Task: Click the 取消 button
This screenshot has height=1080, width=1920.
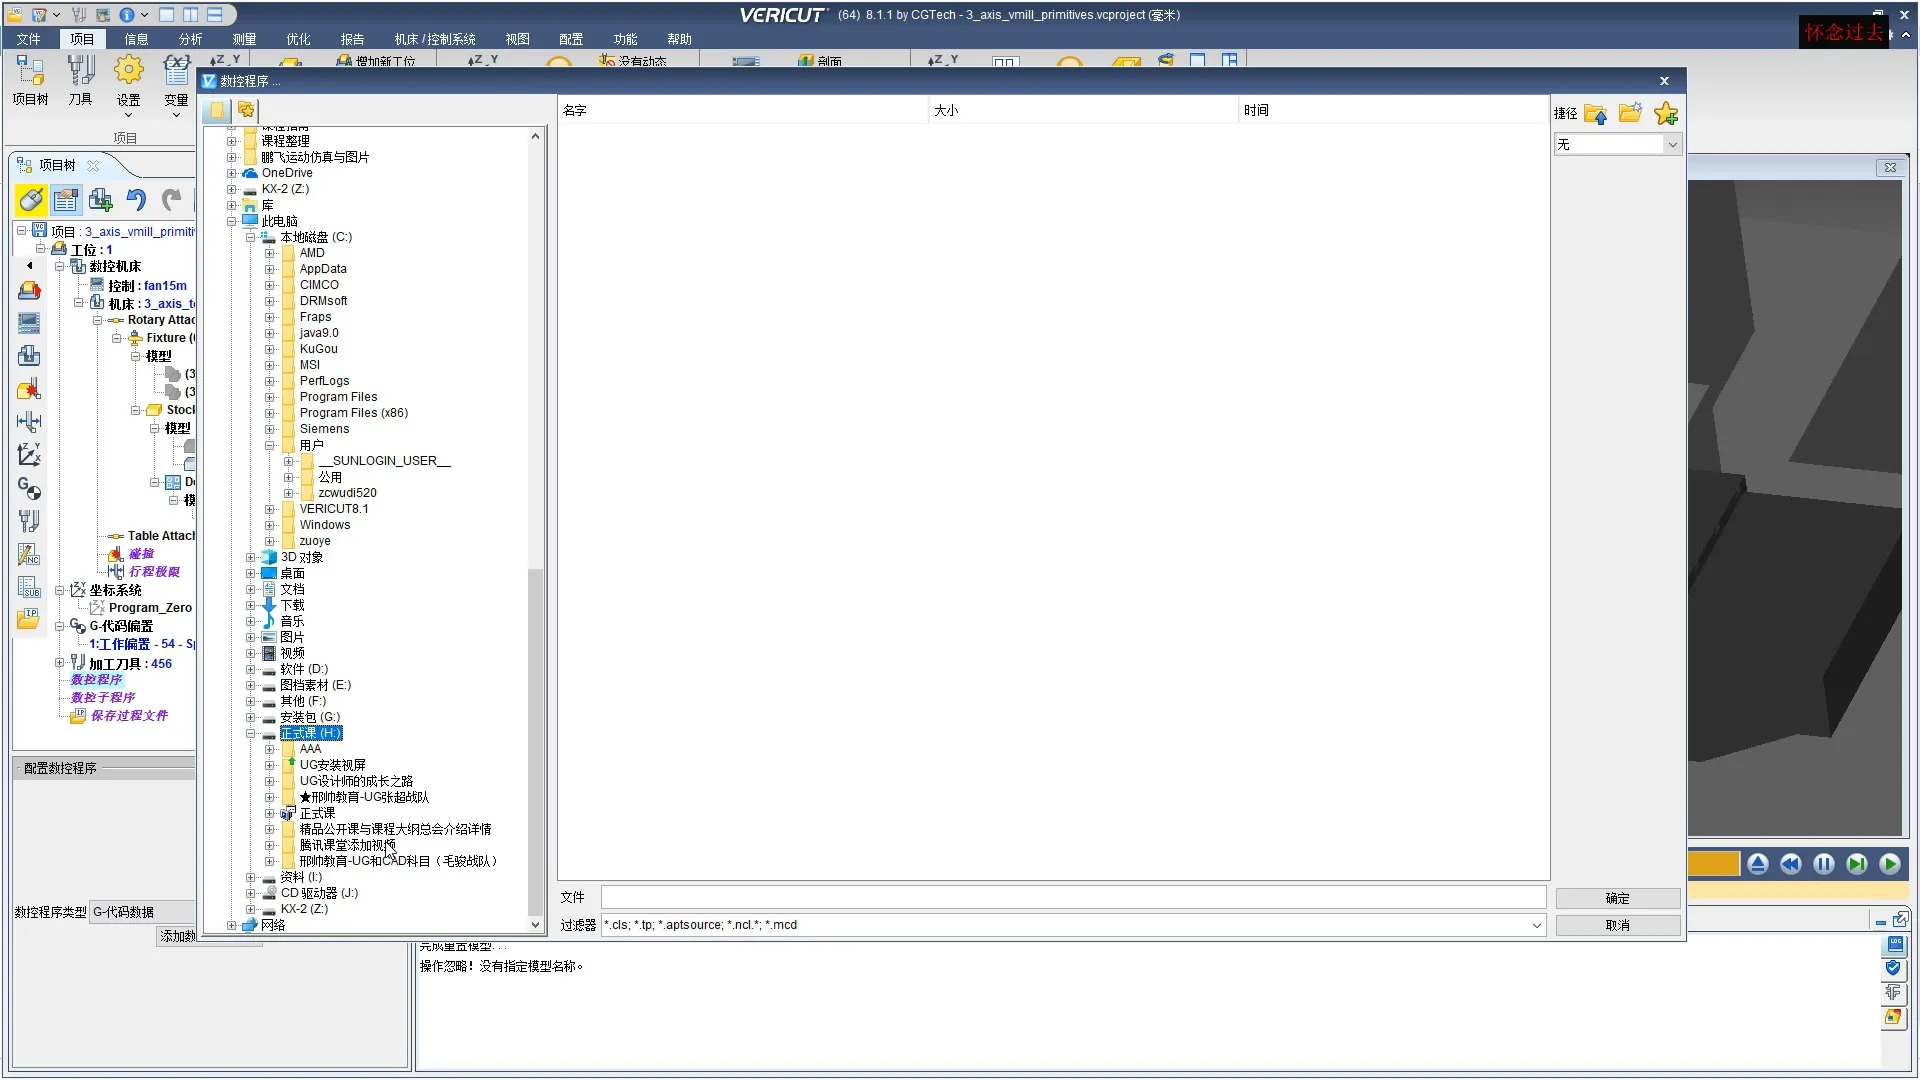Action: 1617,925
